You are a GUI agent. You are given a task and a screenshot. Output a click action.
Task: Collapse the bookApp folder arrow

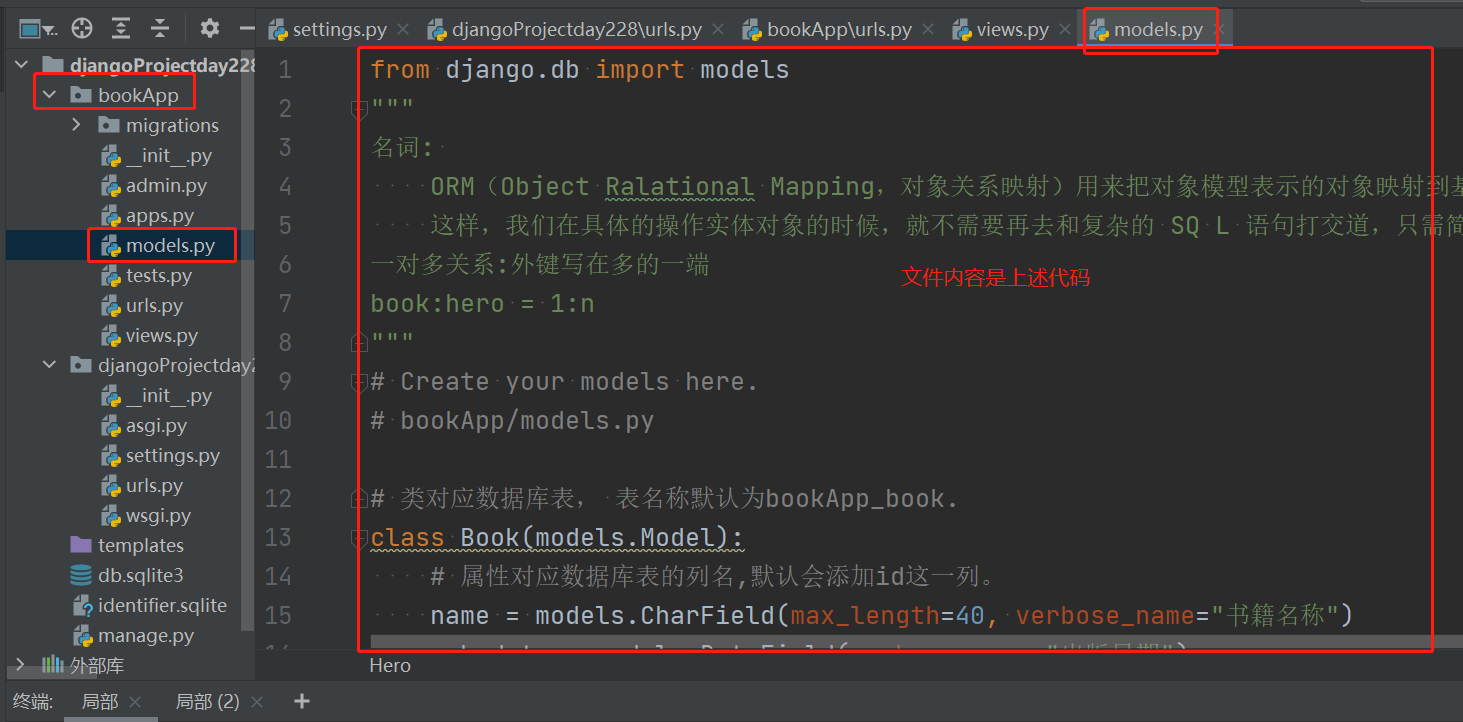(50, 96)
